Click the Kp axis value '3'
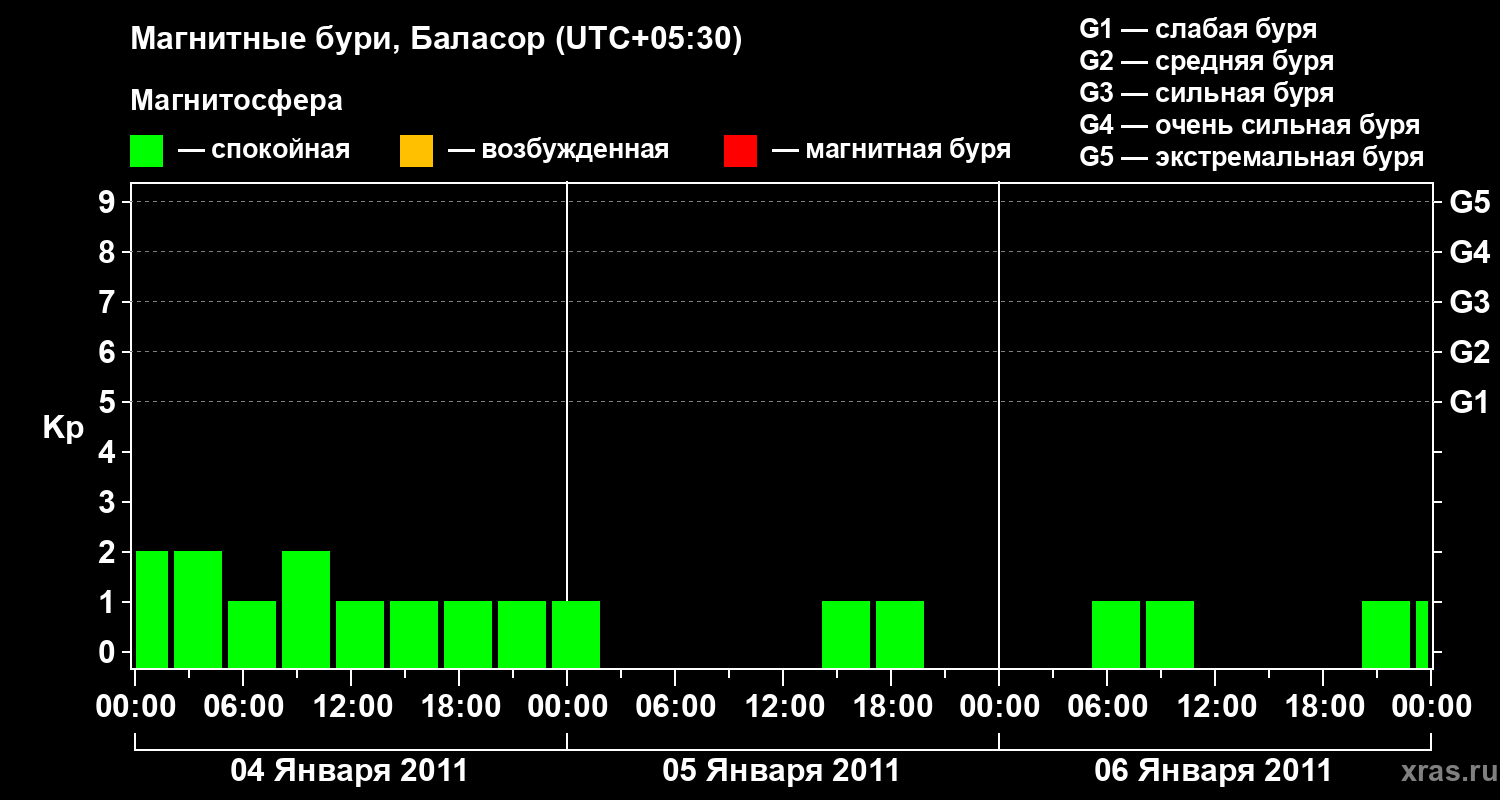This screenshot has width=1500, height=800. (109, 502)
